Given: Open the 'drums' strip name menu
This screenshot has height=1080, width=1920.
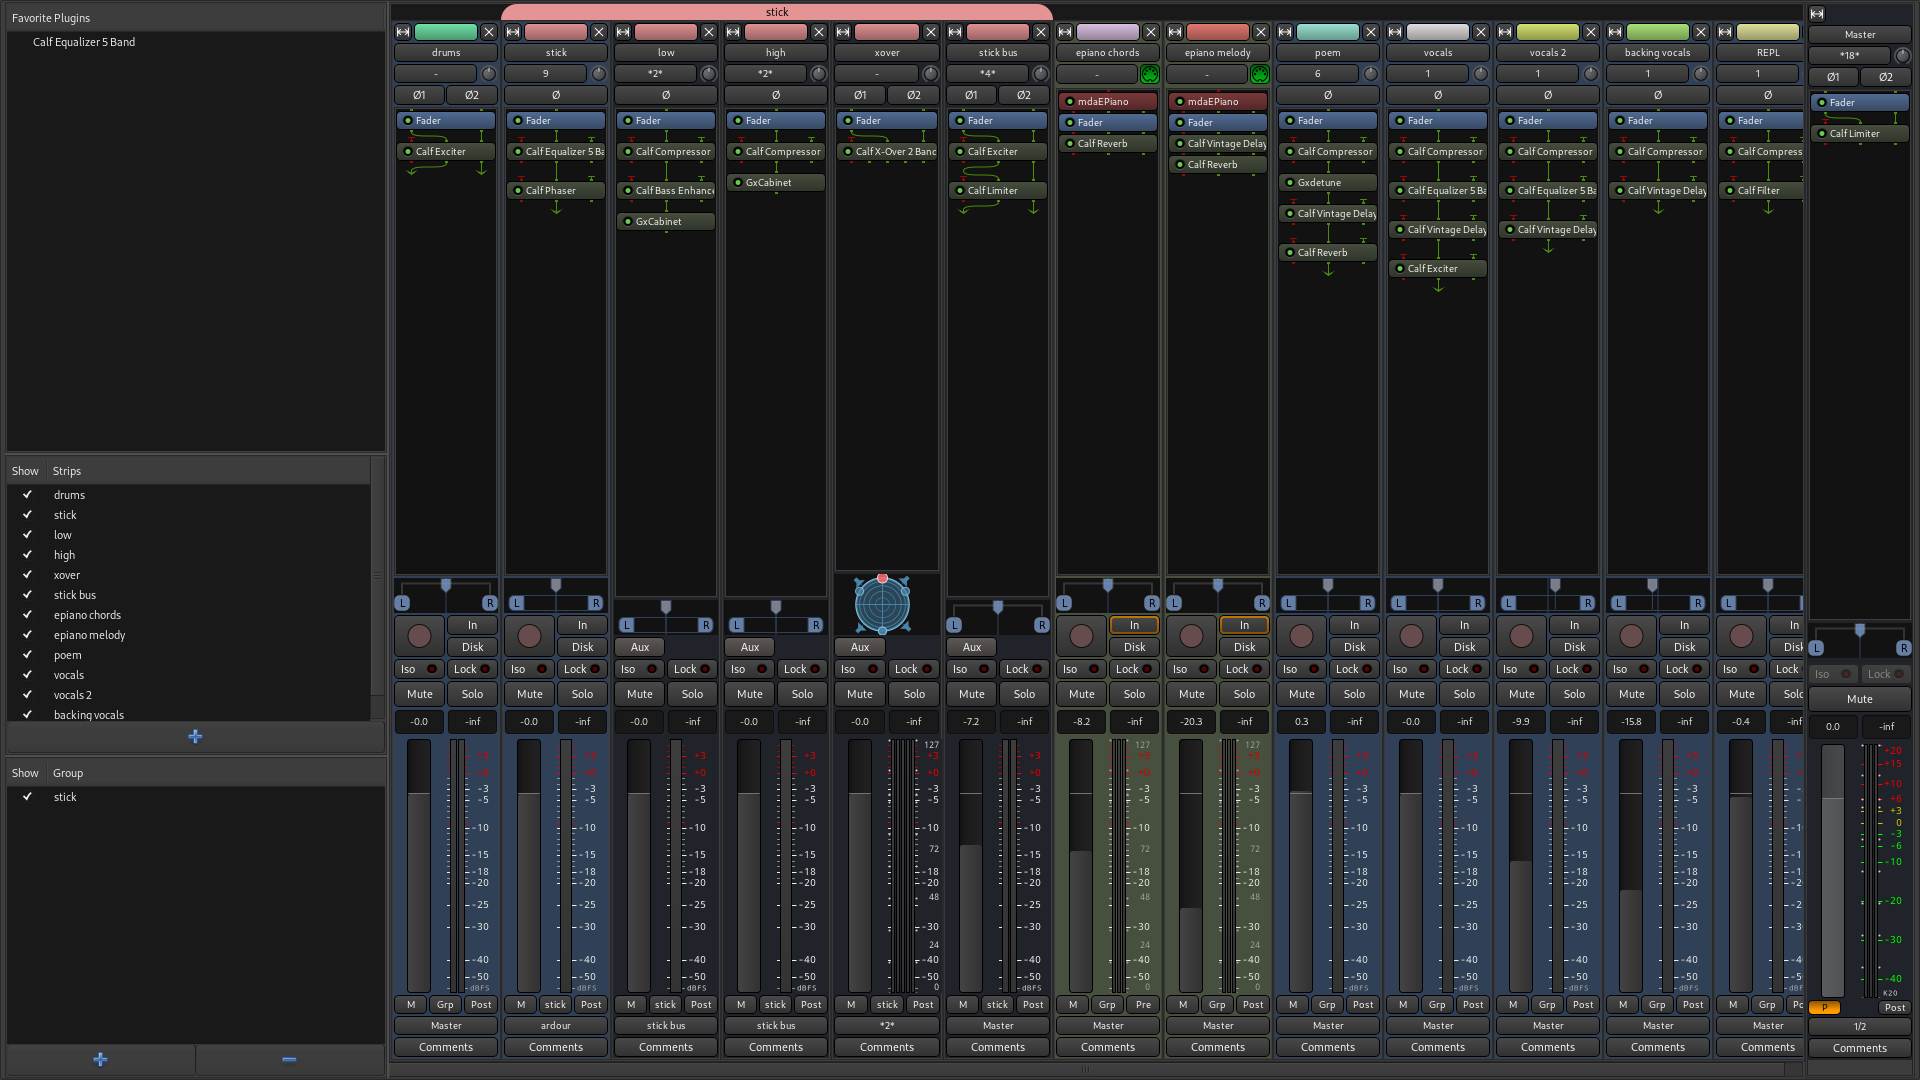Looking at the screenshot, I should coord(446,53).
